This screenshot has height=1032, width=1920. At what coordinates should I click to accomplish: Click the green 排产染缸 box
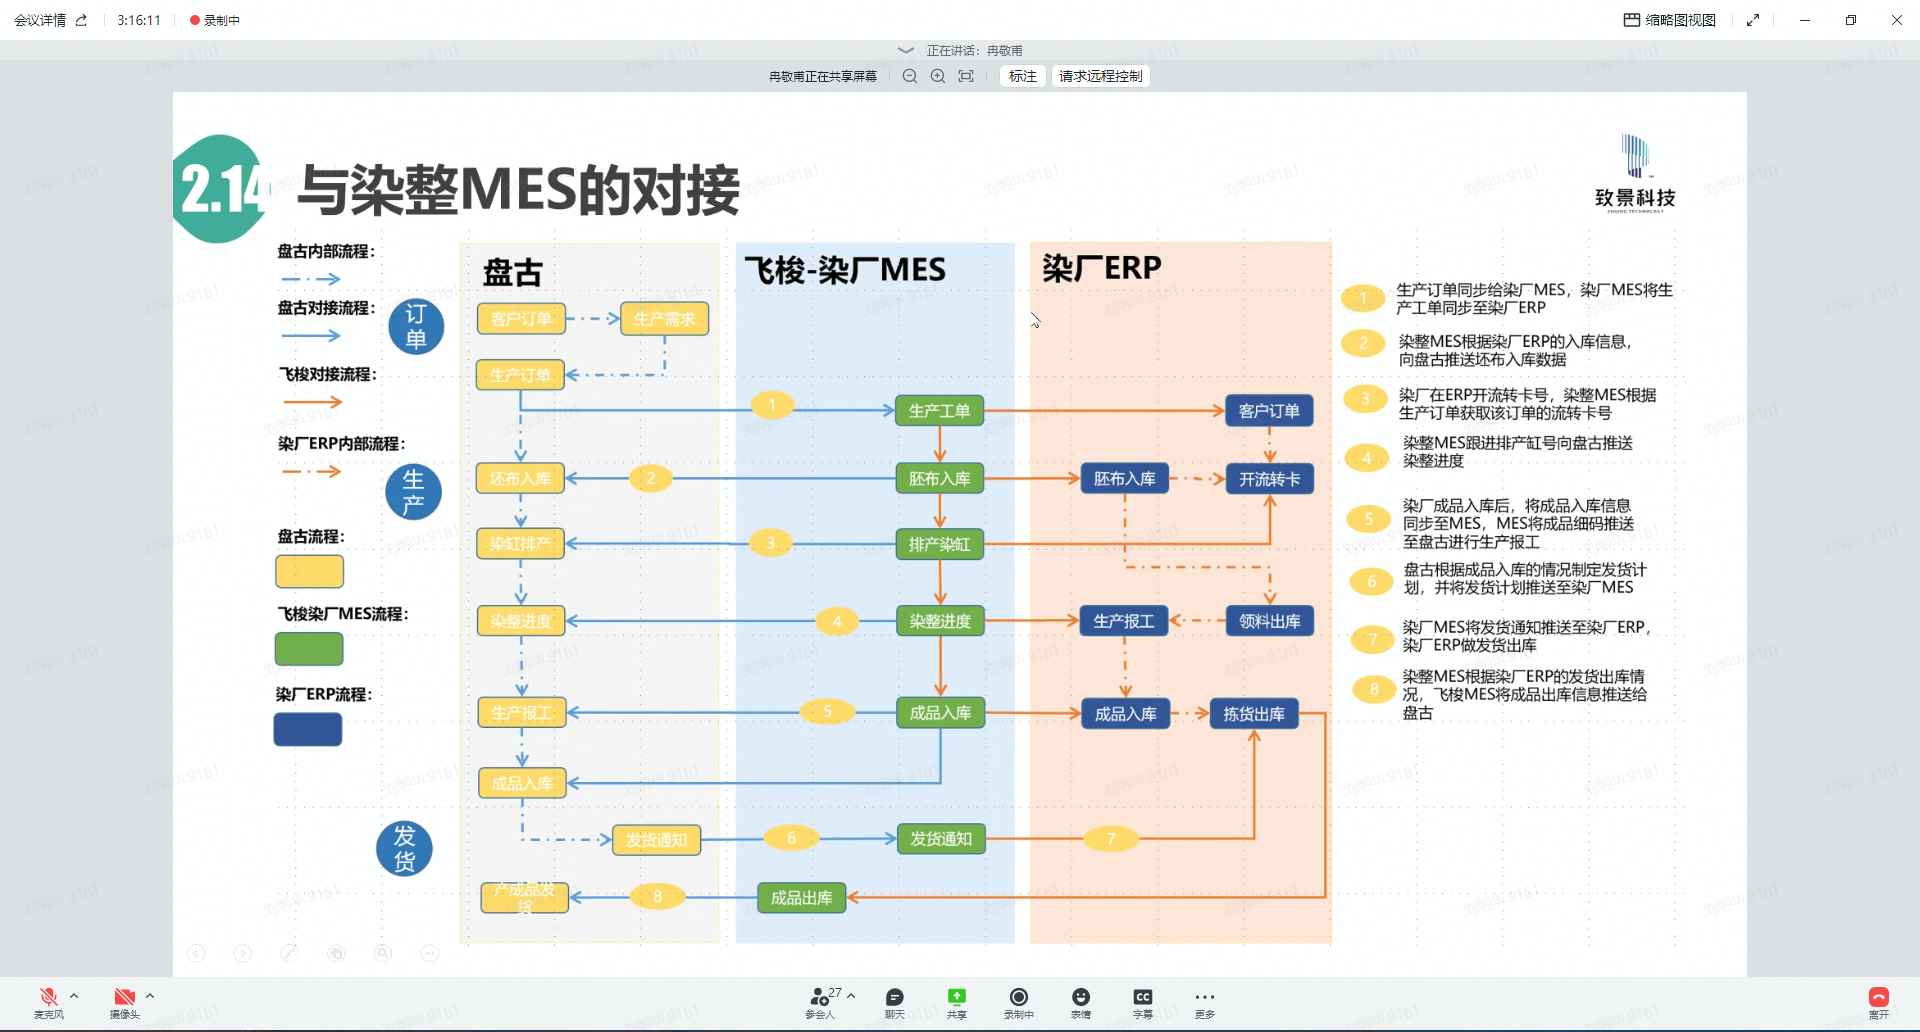click(x=939, y=544)
